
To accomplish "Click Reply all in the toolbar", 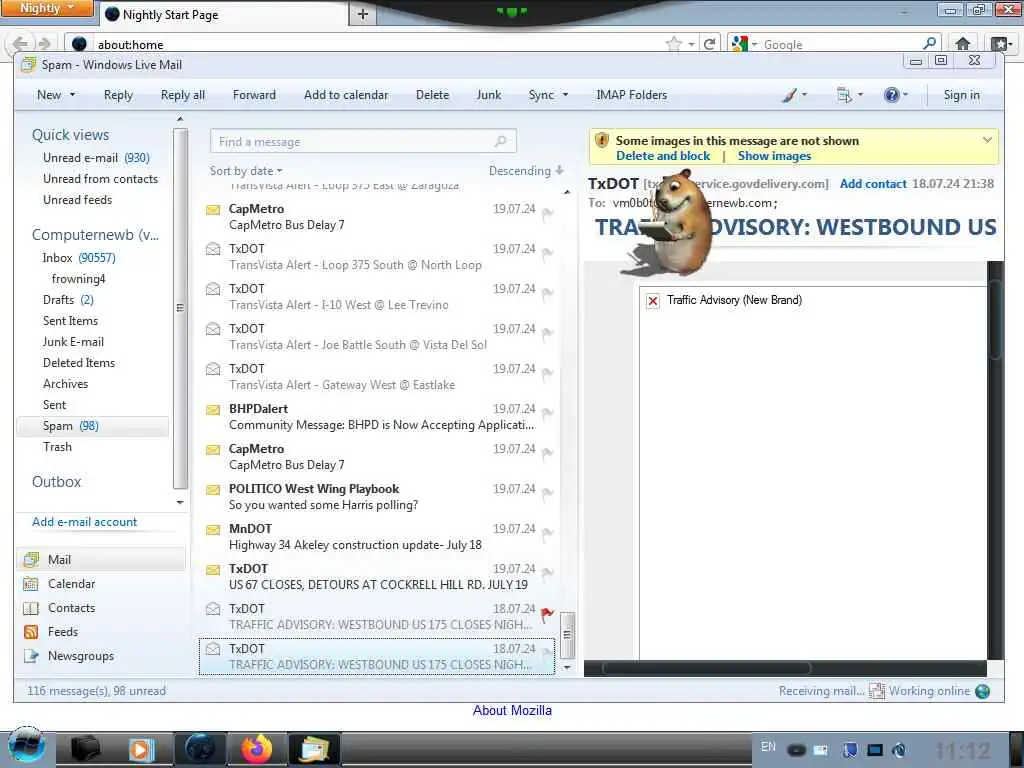I will 183,95.
